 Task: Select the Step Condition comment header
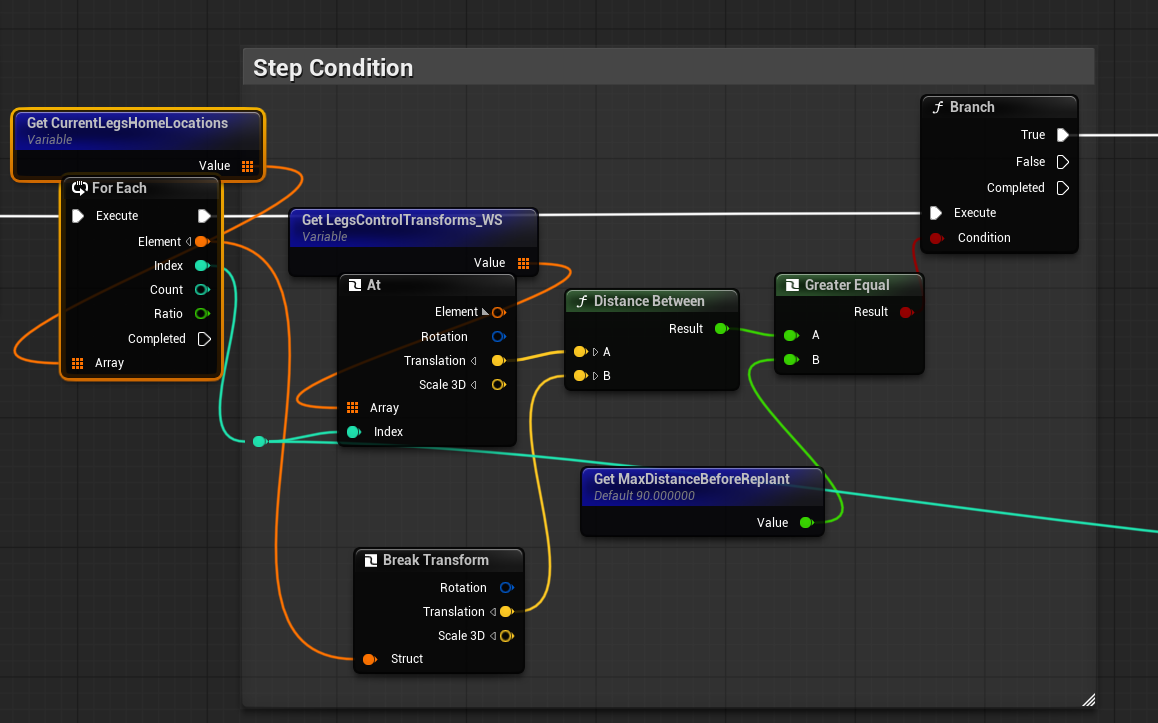(x=668, y=67)
